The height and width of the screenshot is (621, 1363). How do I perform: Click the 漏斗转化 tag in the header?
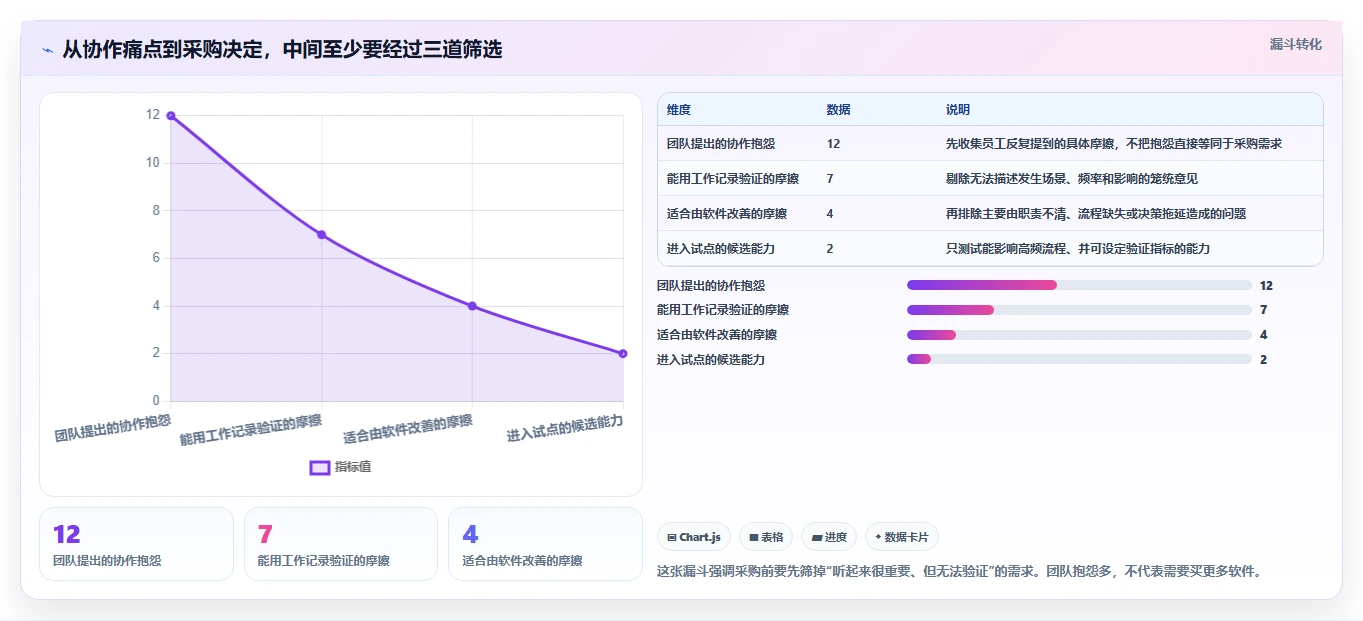(x=1296, y=45)
